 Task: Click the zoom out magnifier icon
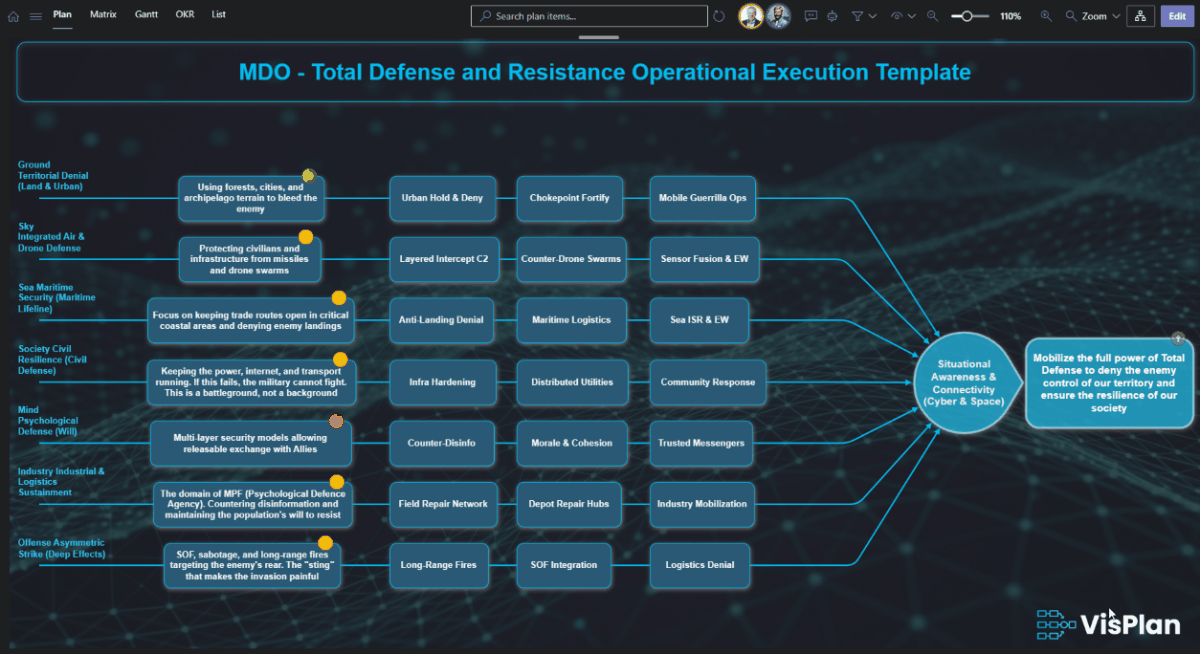click(932, 16)
